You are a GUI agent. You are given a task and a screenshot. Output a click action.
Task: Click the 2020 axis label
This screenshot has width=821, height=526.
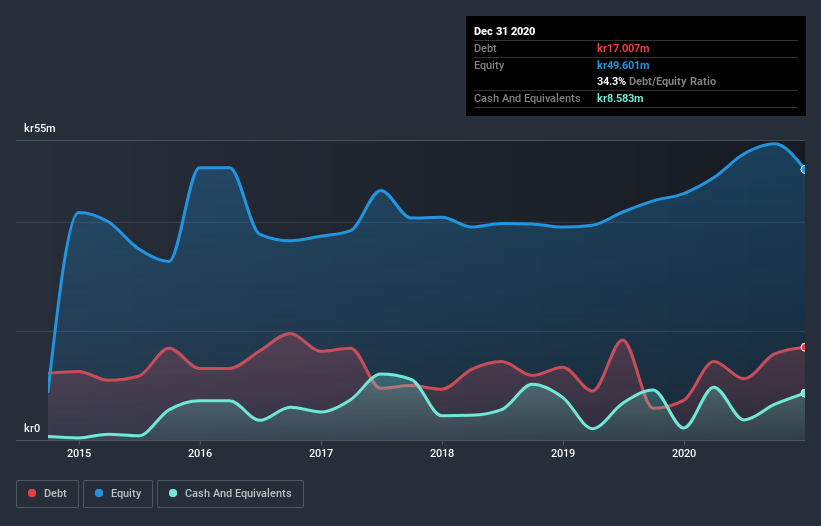[x=684, y=453]
